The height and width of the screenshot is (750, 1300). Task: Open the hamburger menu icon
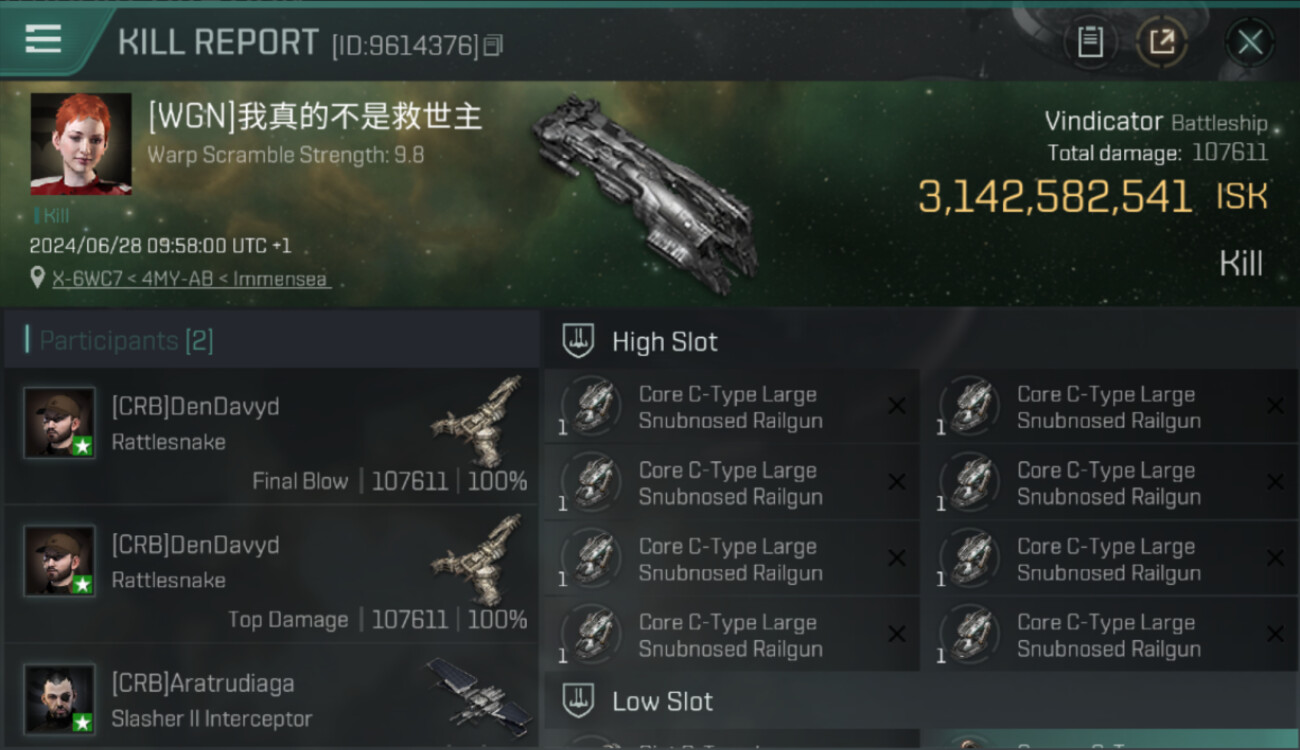point(43,39)
